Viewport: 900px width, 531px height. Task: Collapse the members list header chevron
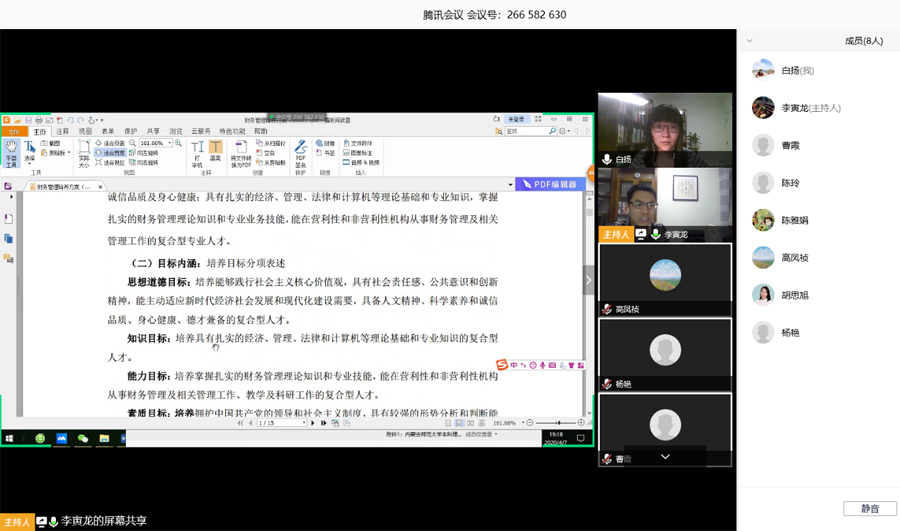click(x=750, y=41)
